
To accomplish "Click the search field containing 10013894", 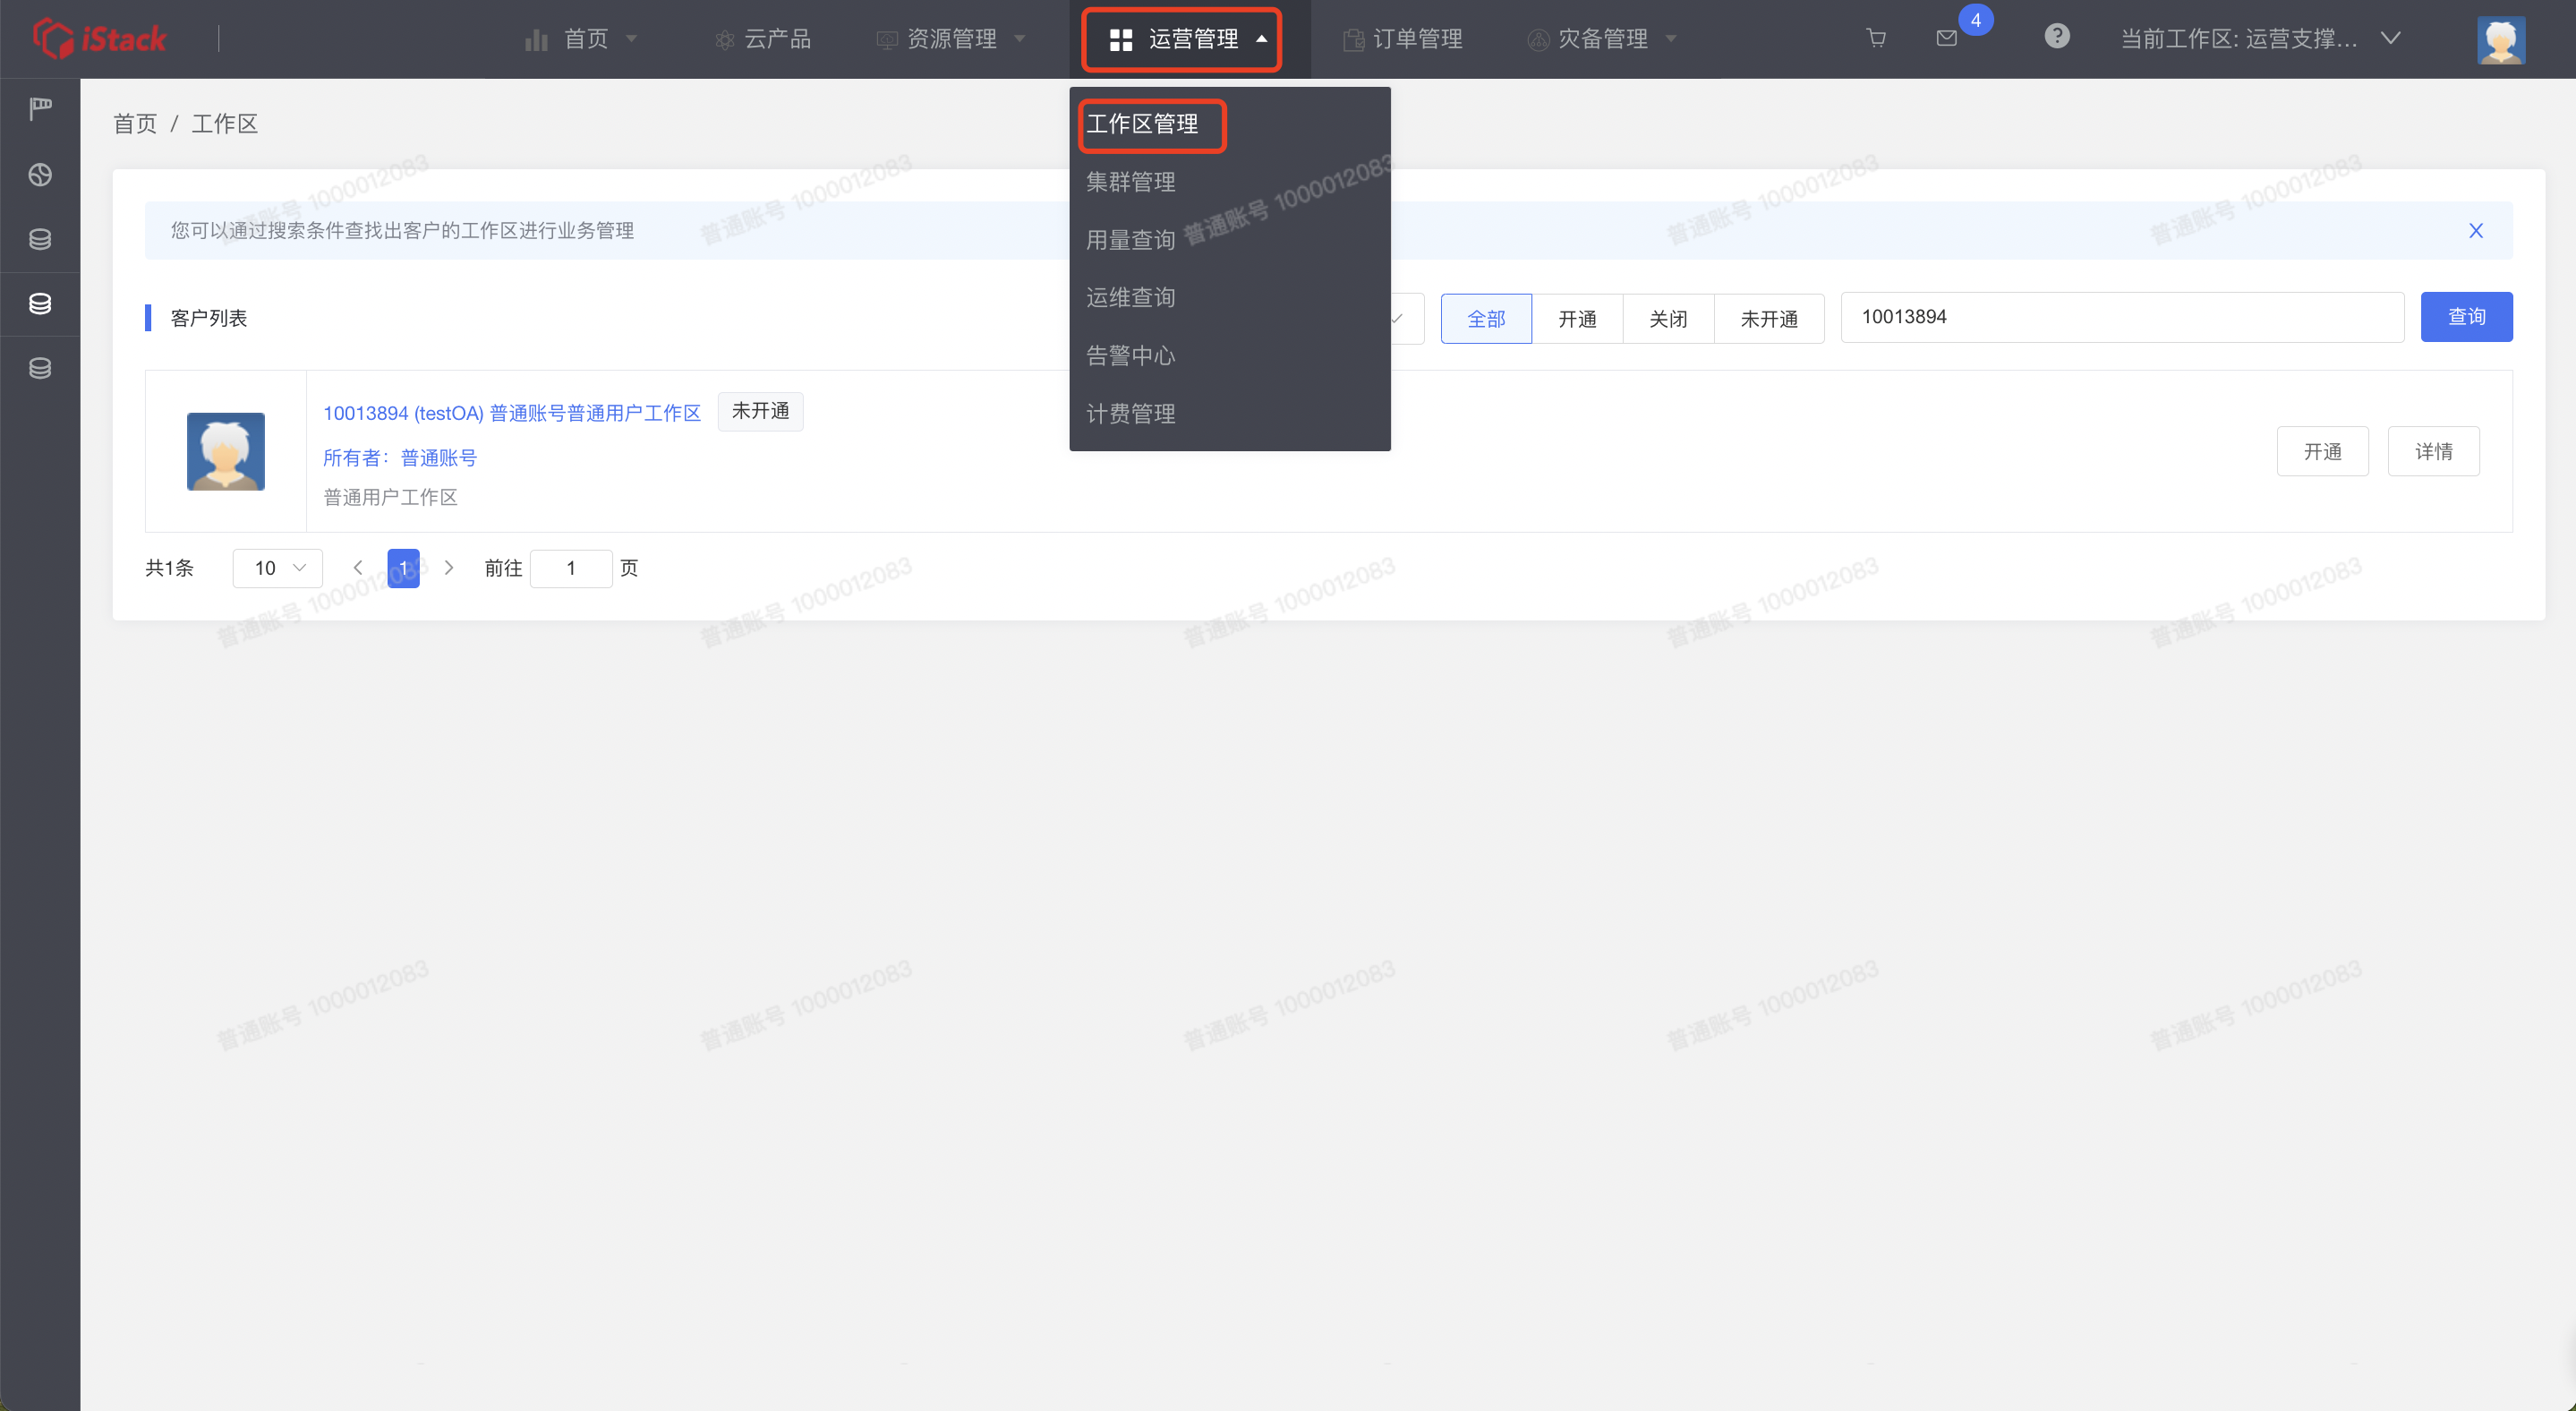I will [2120, 317].
